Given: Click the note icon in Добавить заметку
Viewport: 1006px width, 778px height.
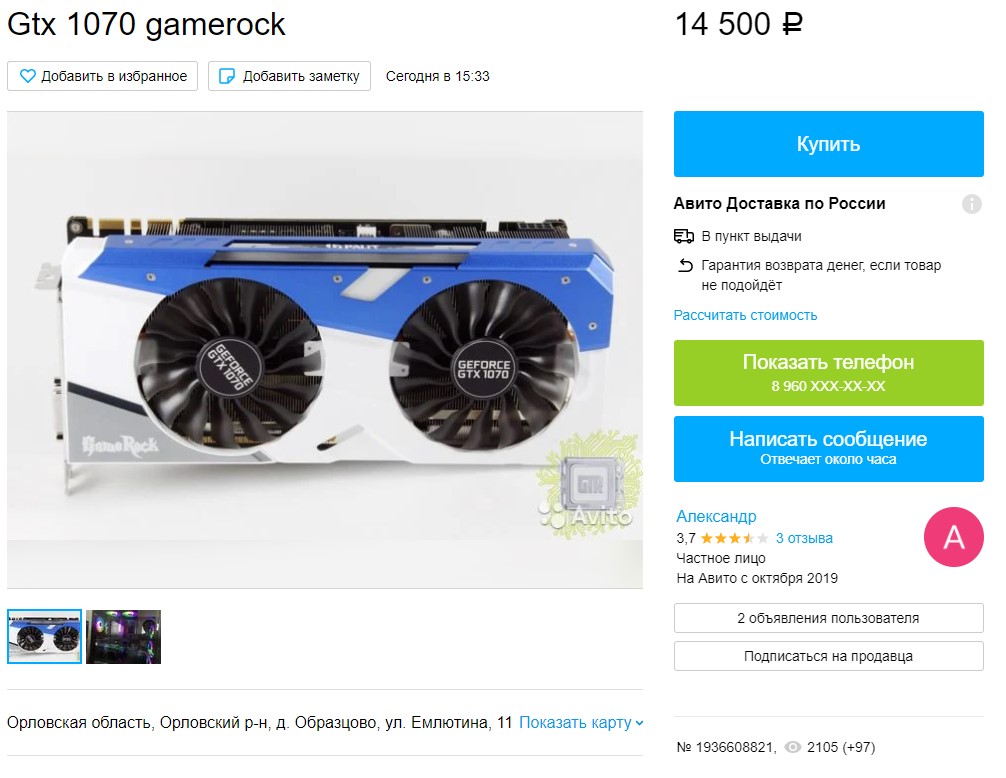Looking at the screenshot, I should tap(227, 76).
